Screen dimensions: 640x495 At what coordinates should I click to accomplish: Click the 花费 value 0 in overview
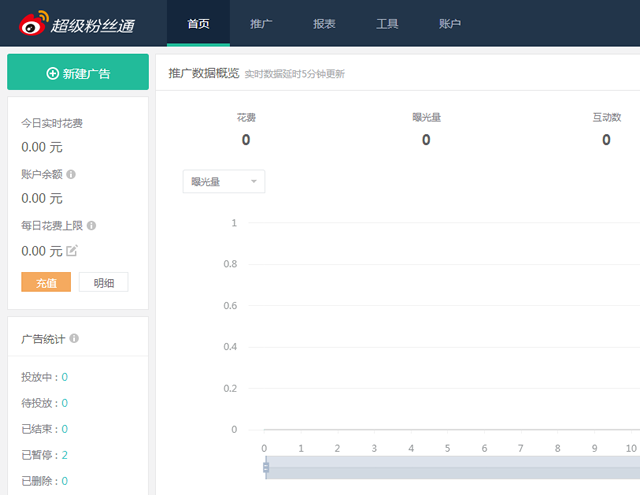246,140
